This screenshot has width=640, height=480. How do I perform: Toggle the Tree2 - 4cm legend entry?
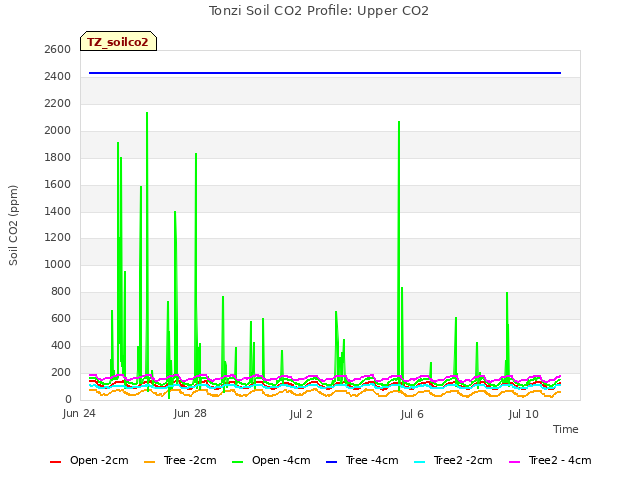[x=551, y=460]
